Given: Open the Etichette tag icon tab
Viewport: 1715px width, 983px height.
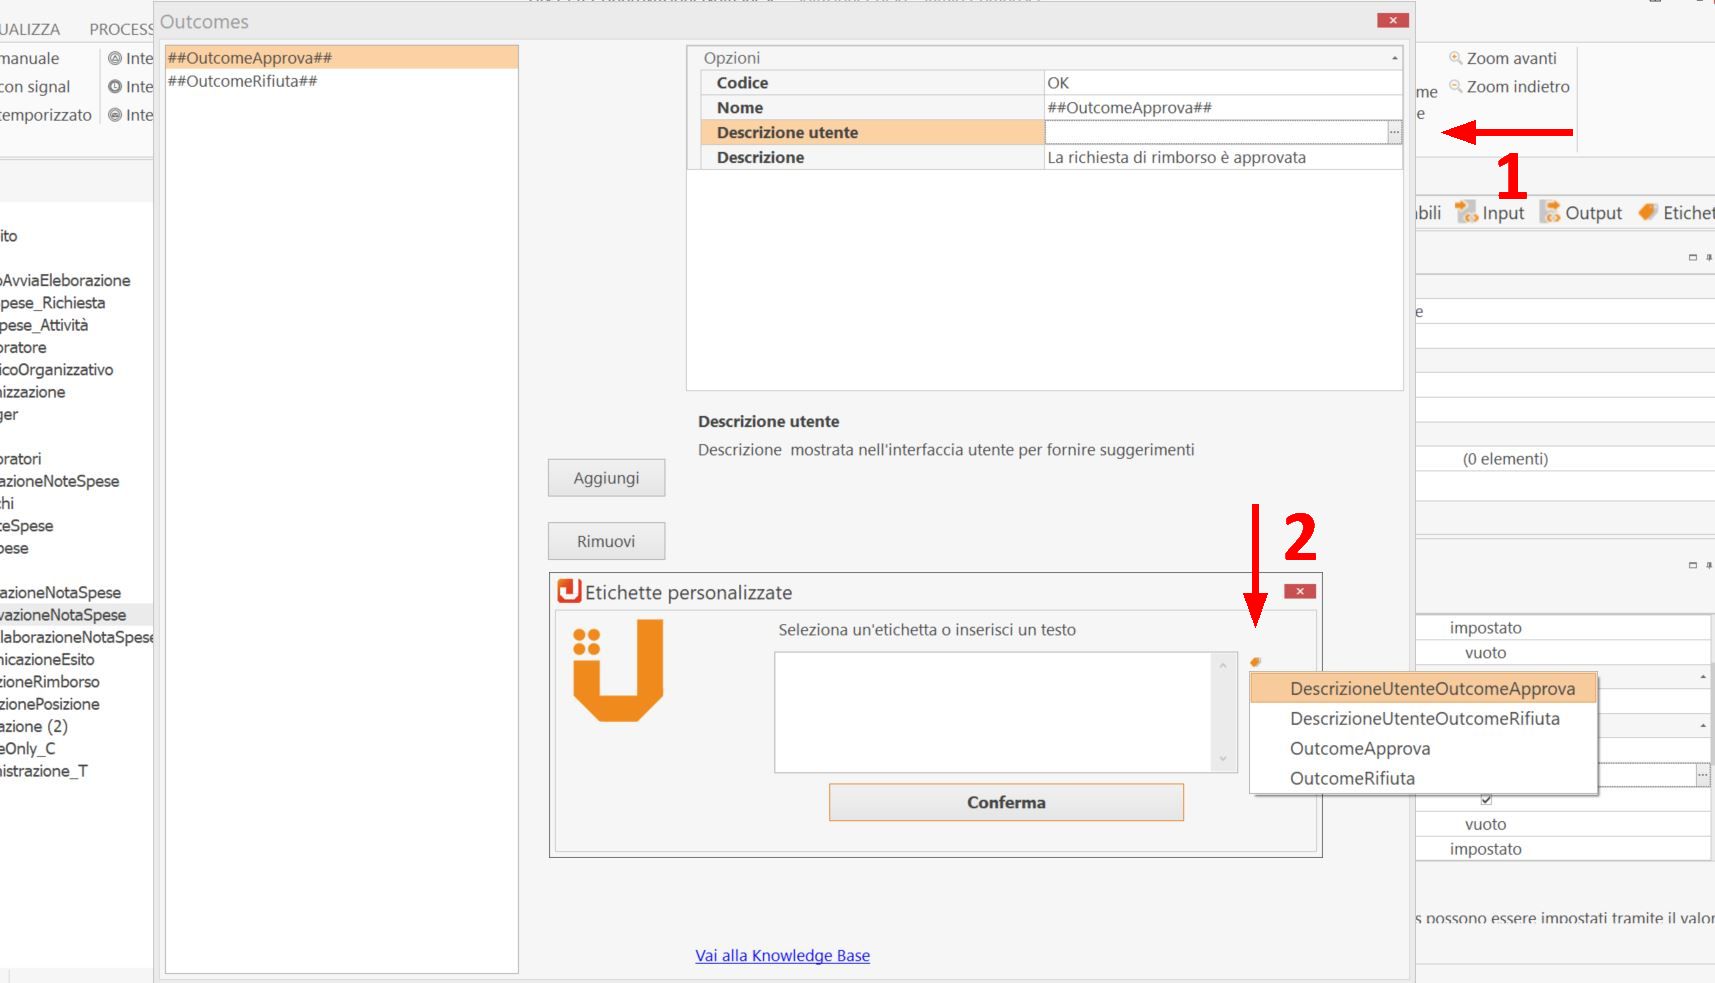Looking at the screenshot, I should pos(1647,212).
